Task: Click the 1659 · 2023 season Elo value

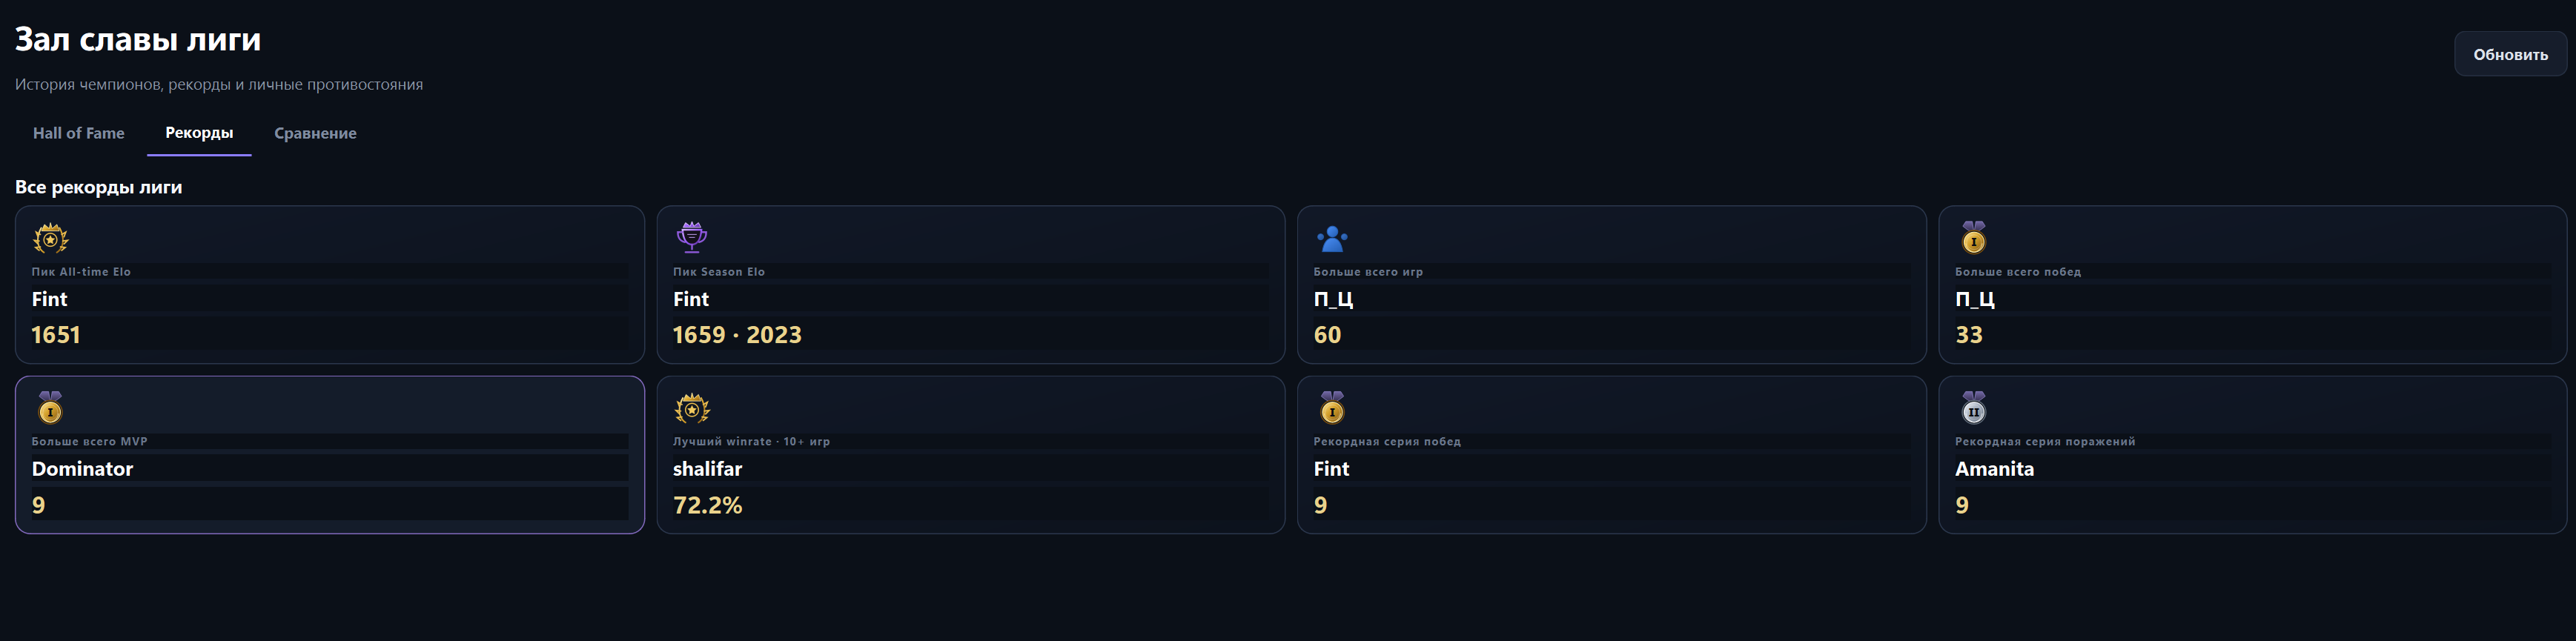Action: point(737,334)
